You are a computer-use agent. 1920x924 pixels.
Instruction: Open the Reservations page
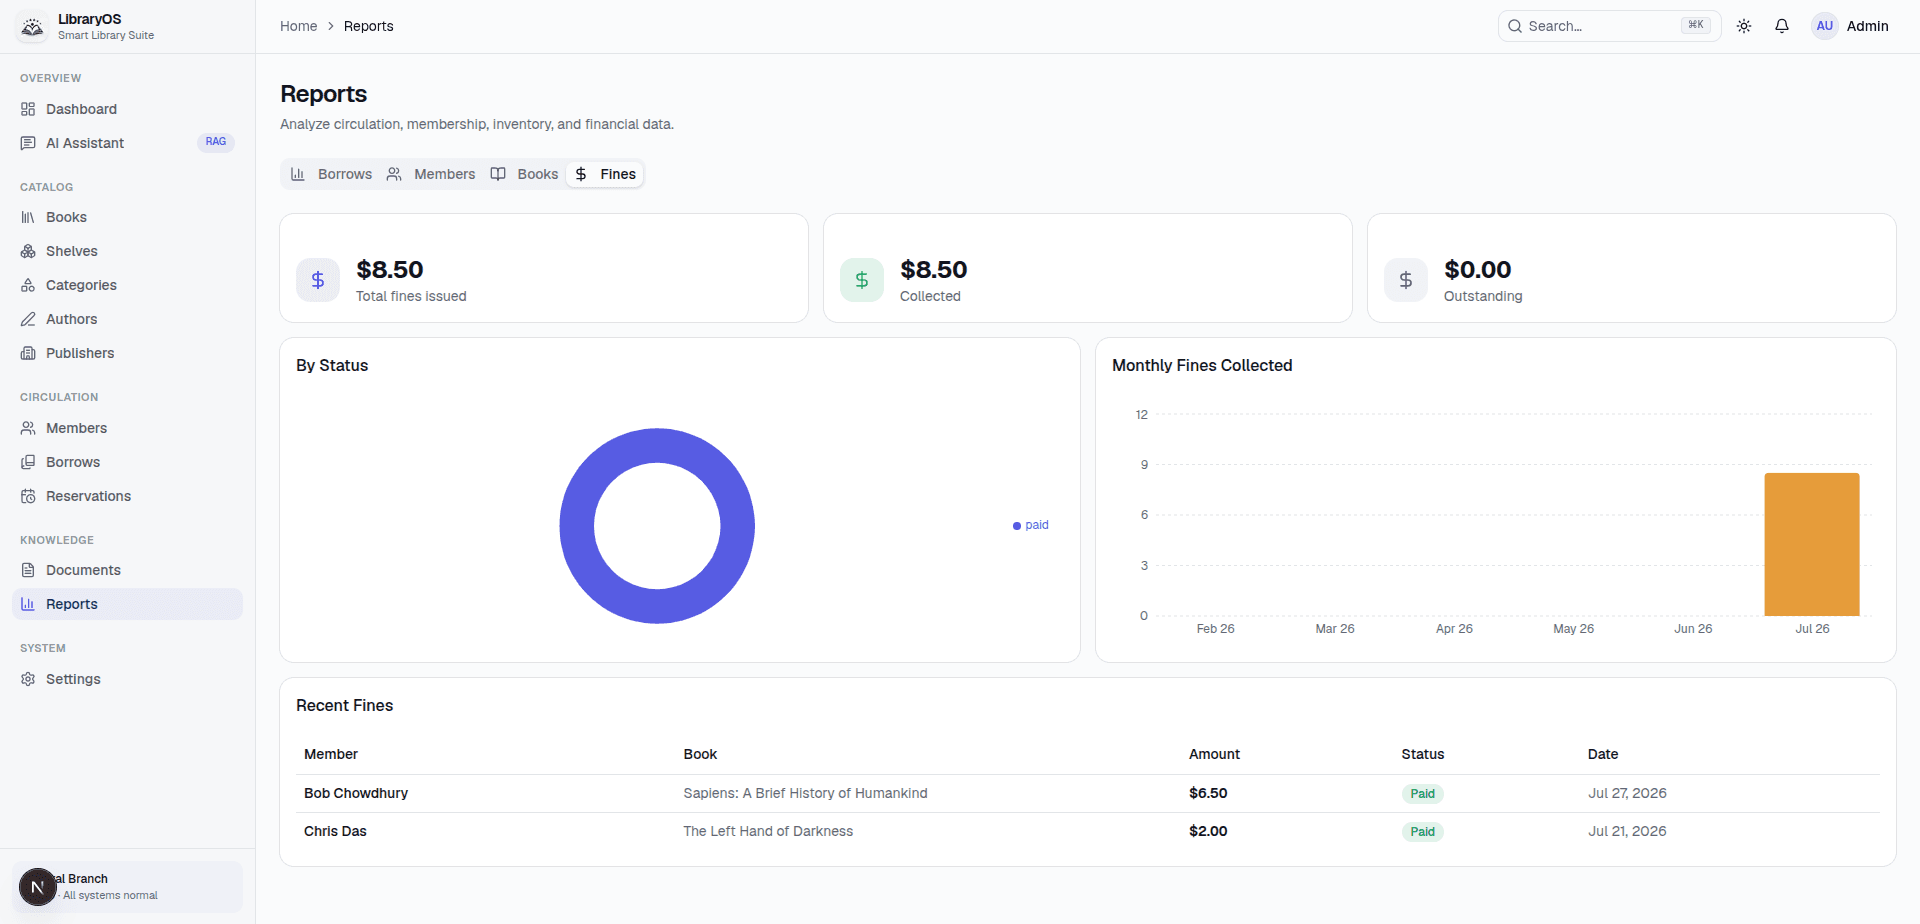click(127, 496)
